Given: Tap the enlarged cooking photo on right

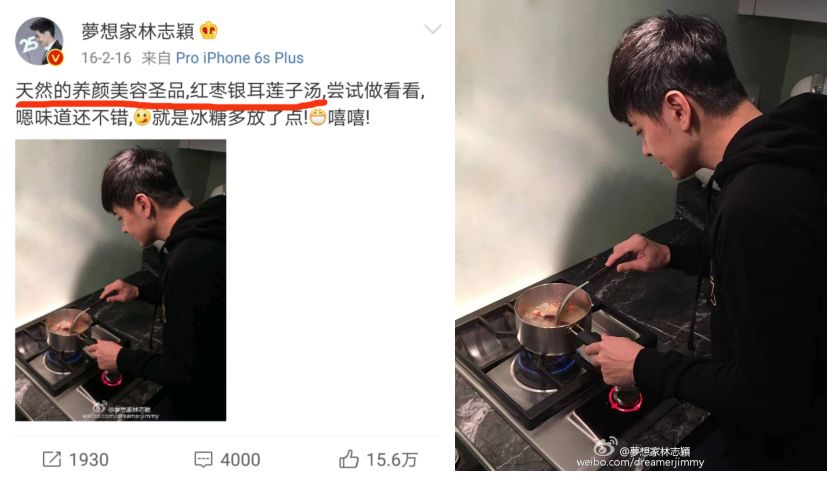Looking at the screenshot, I should (641, 235).
